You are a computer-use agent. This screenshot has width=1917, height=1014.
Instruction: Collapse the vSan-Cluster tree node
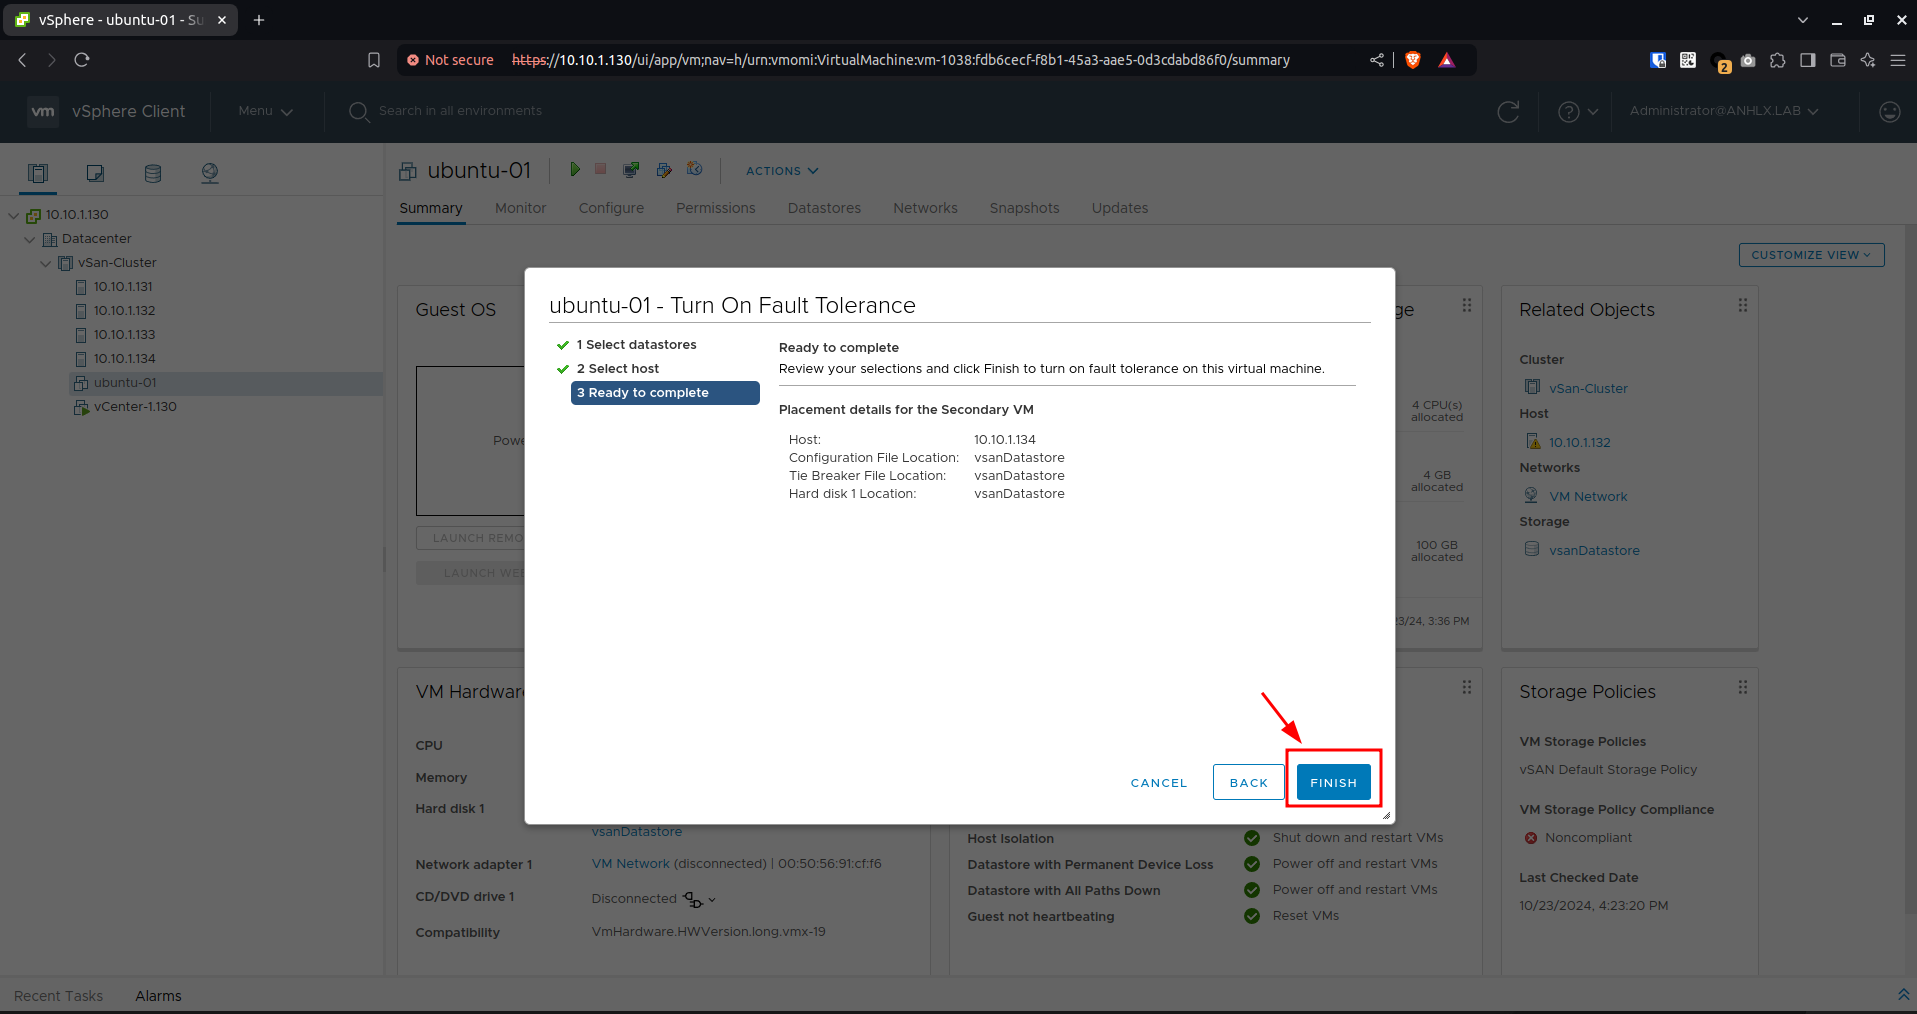(46, 263)
